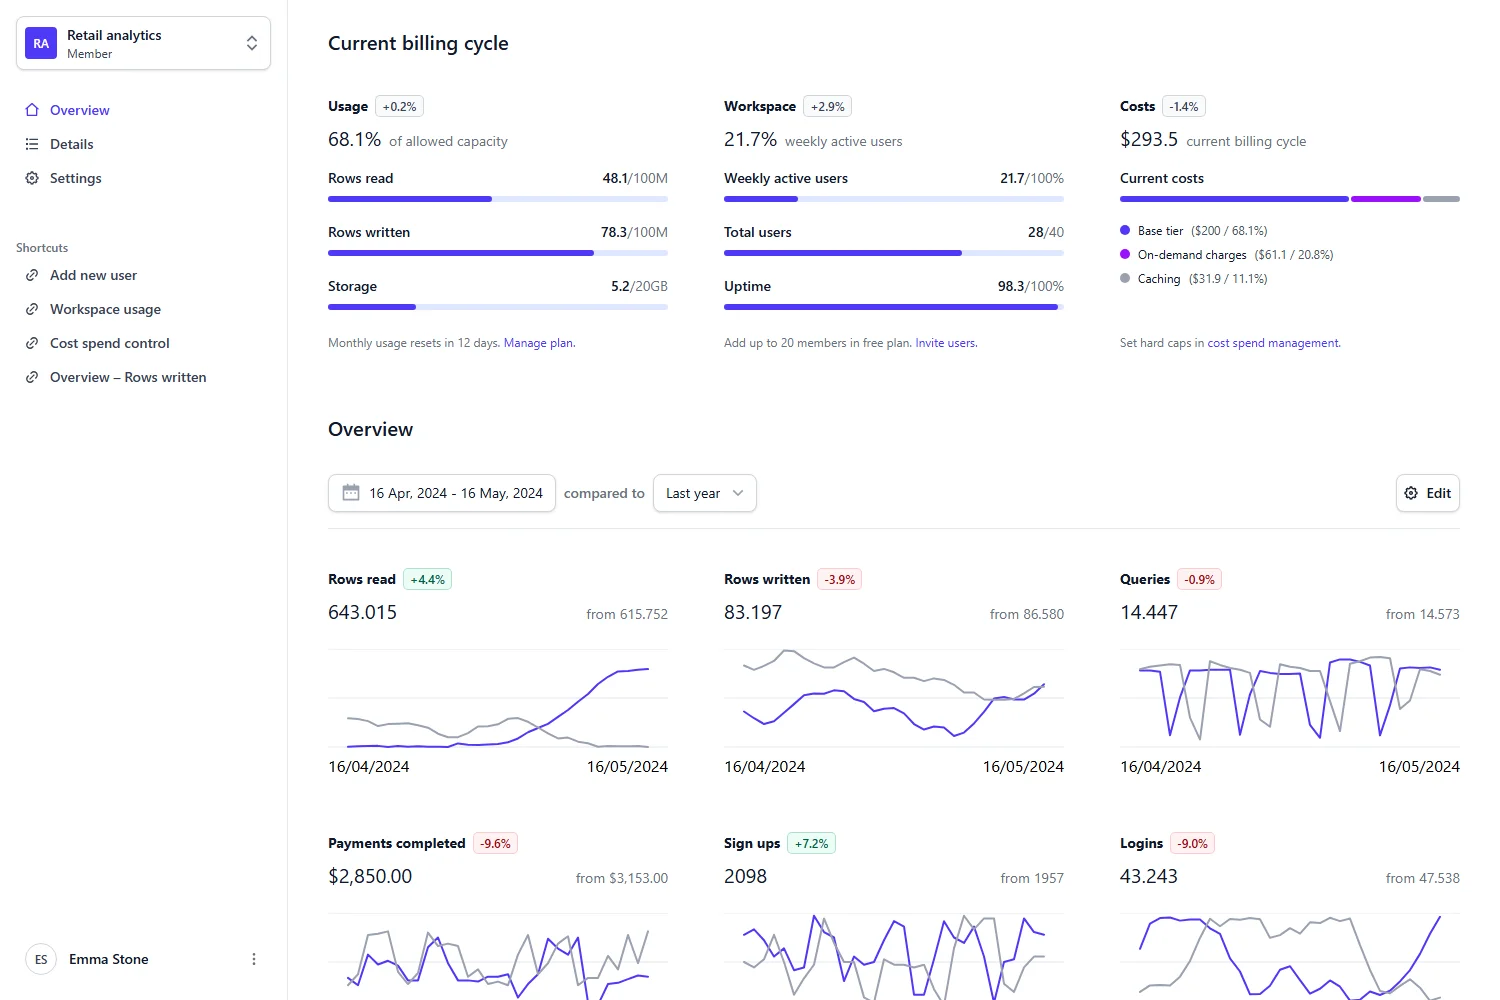Click the Rows read line chart
The height and width of the screenshot is (1000, 1500).
click(x=498, y=699)
